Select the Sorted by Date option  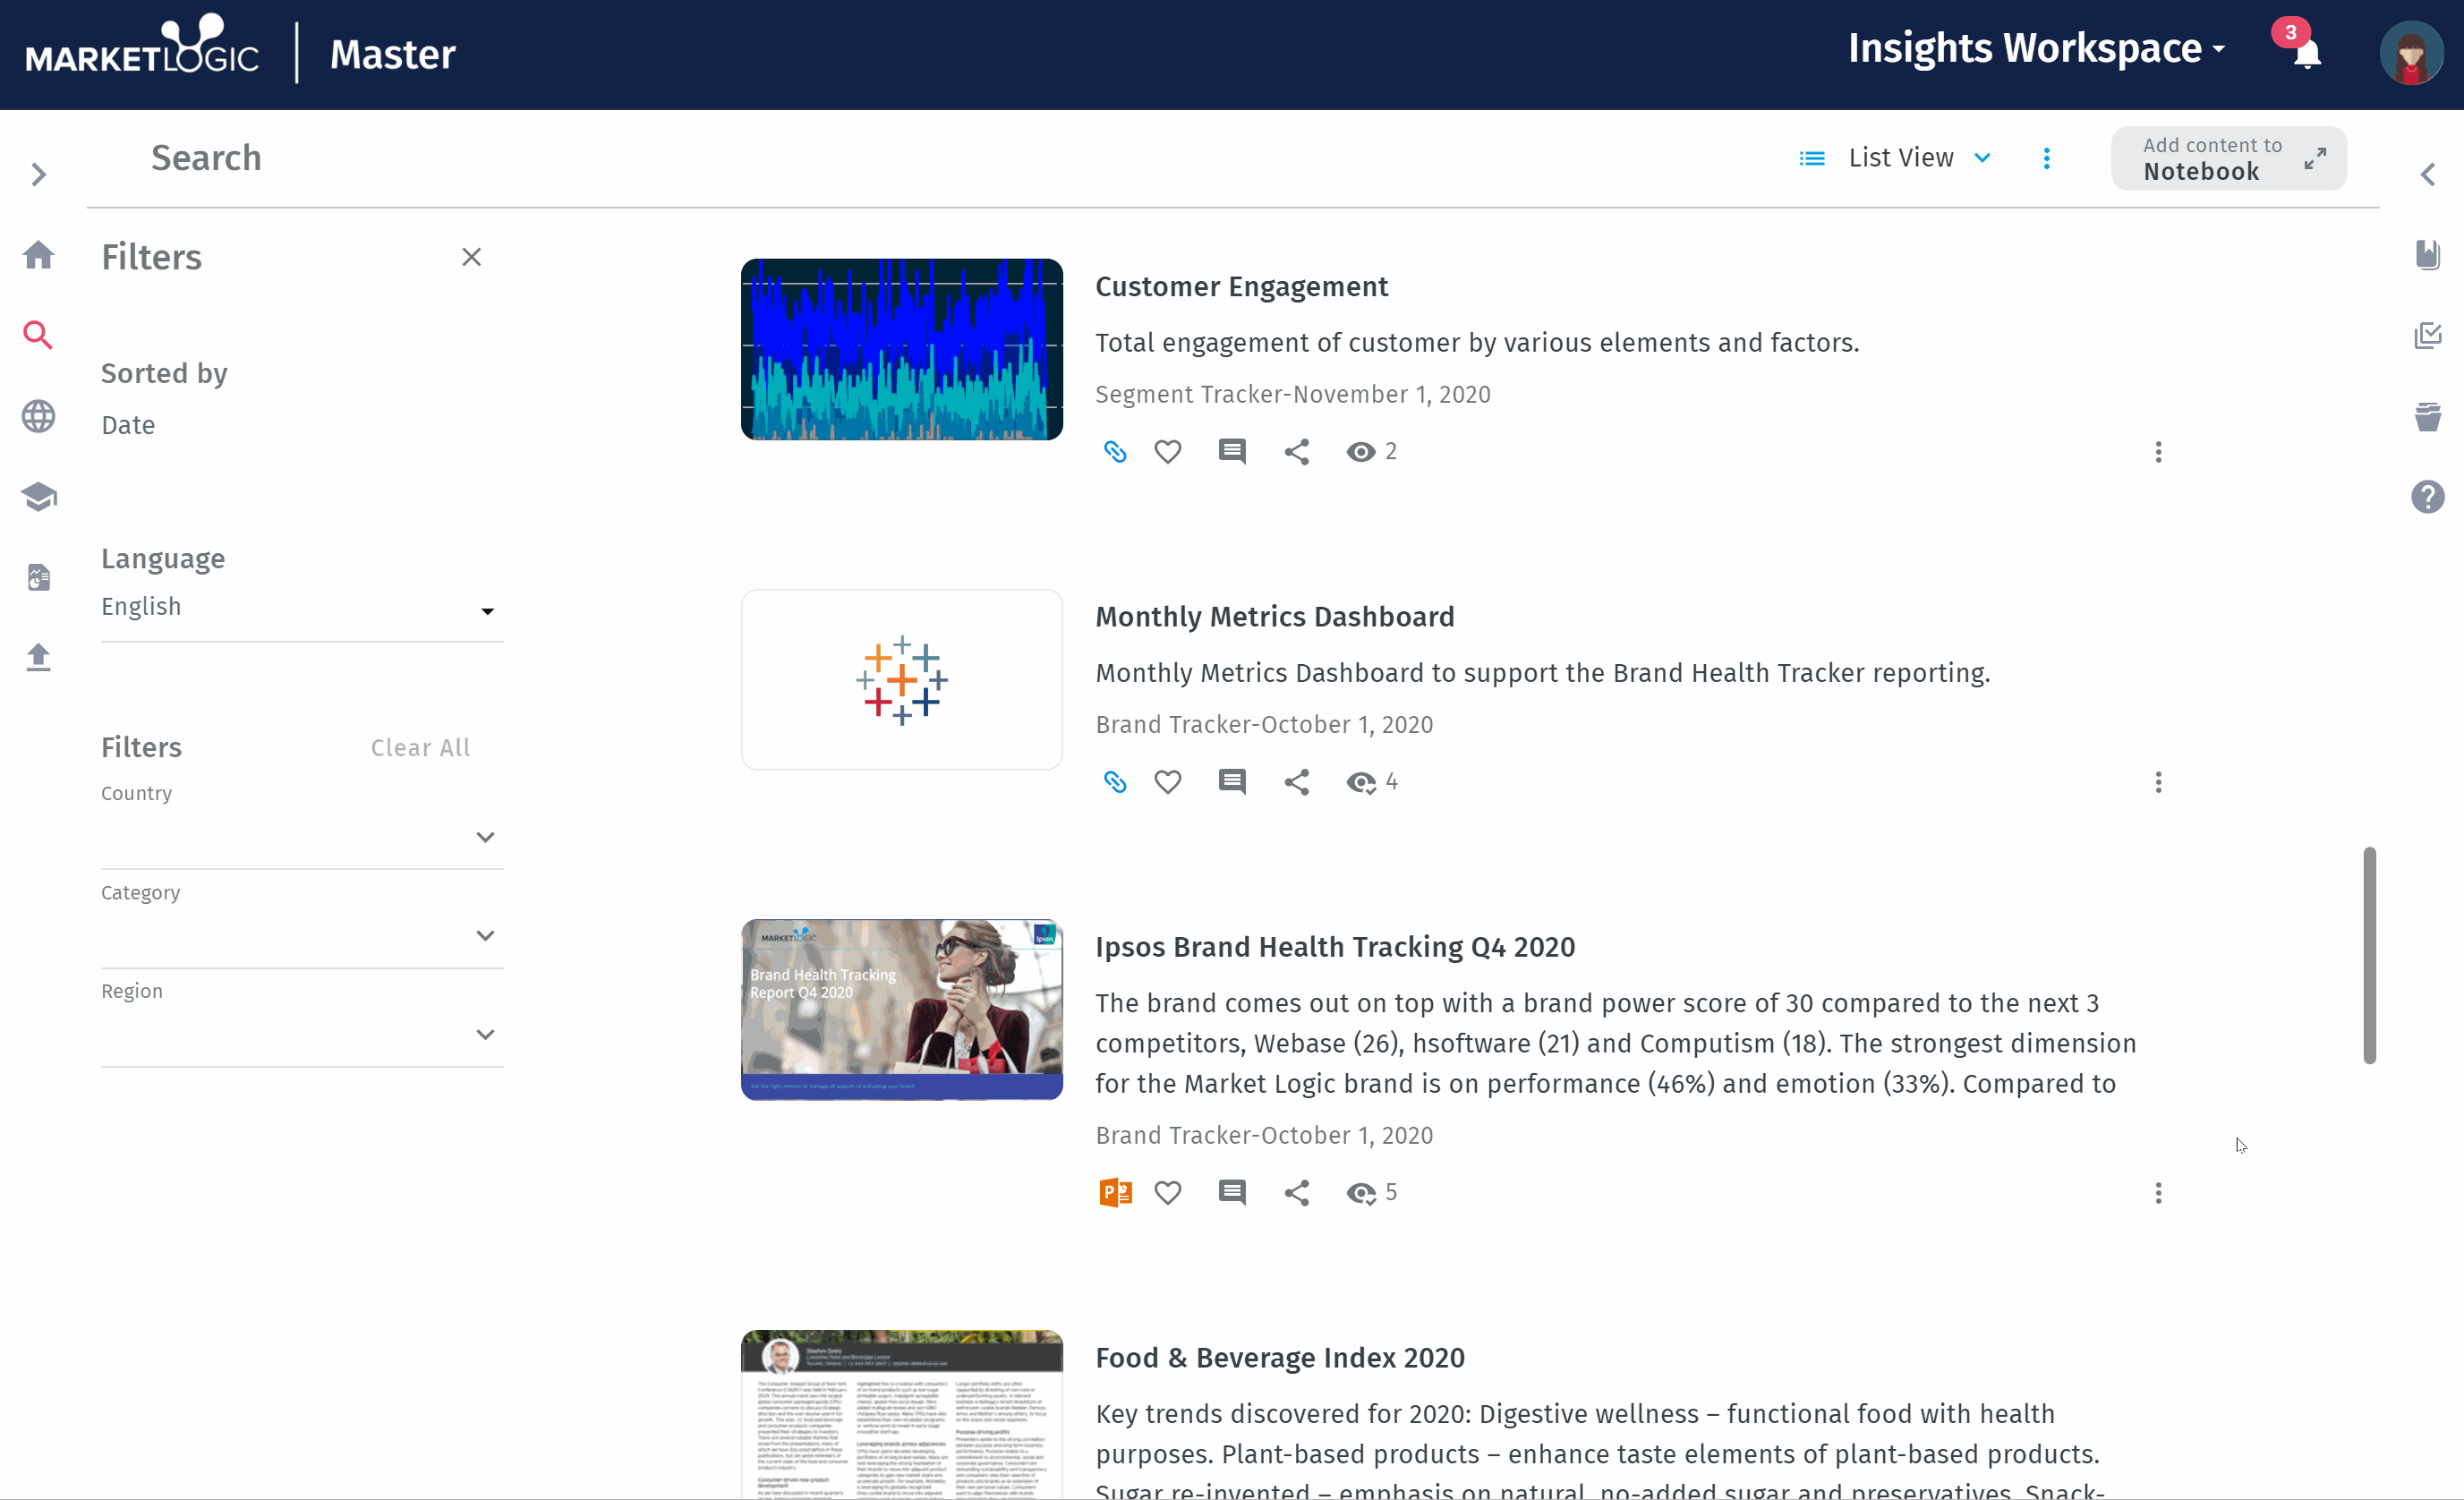click(127, 424)
